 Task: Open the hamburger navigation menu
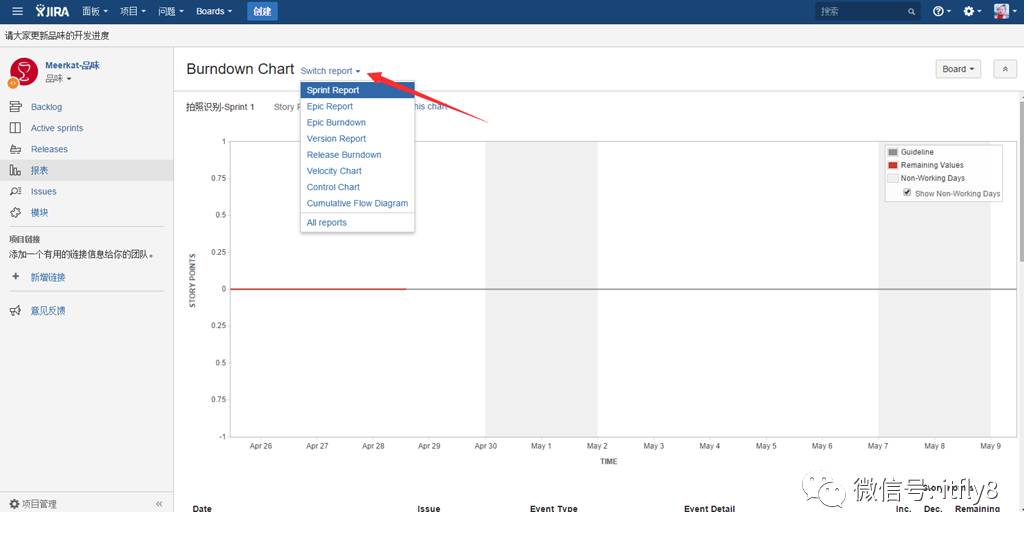(17, 11)
